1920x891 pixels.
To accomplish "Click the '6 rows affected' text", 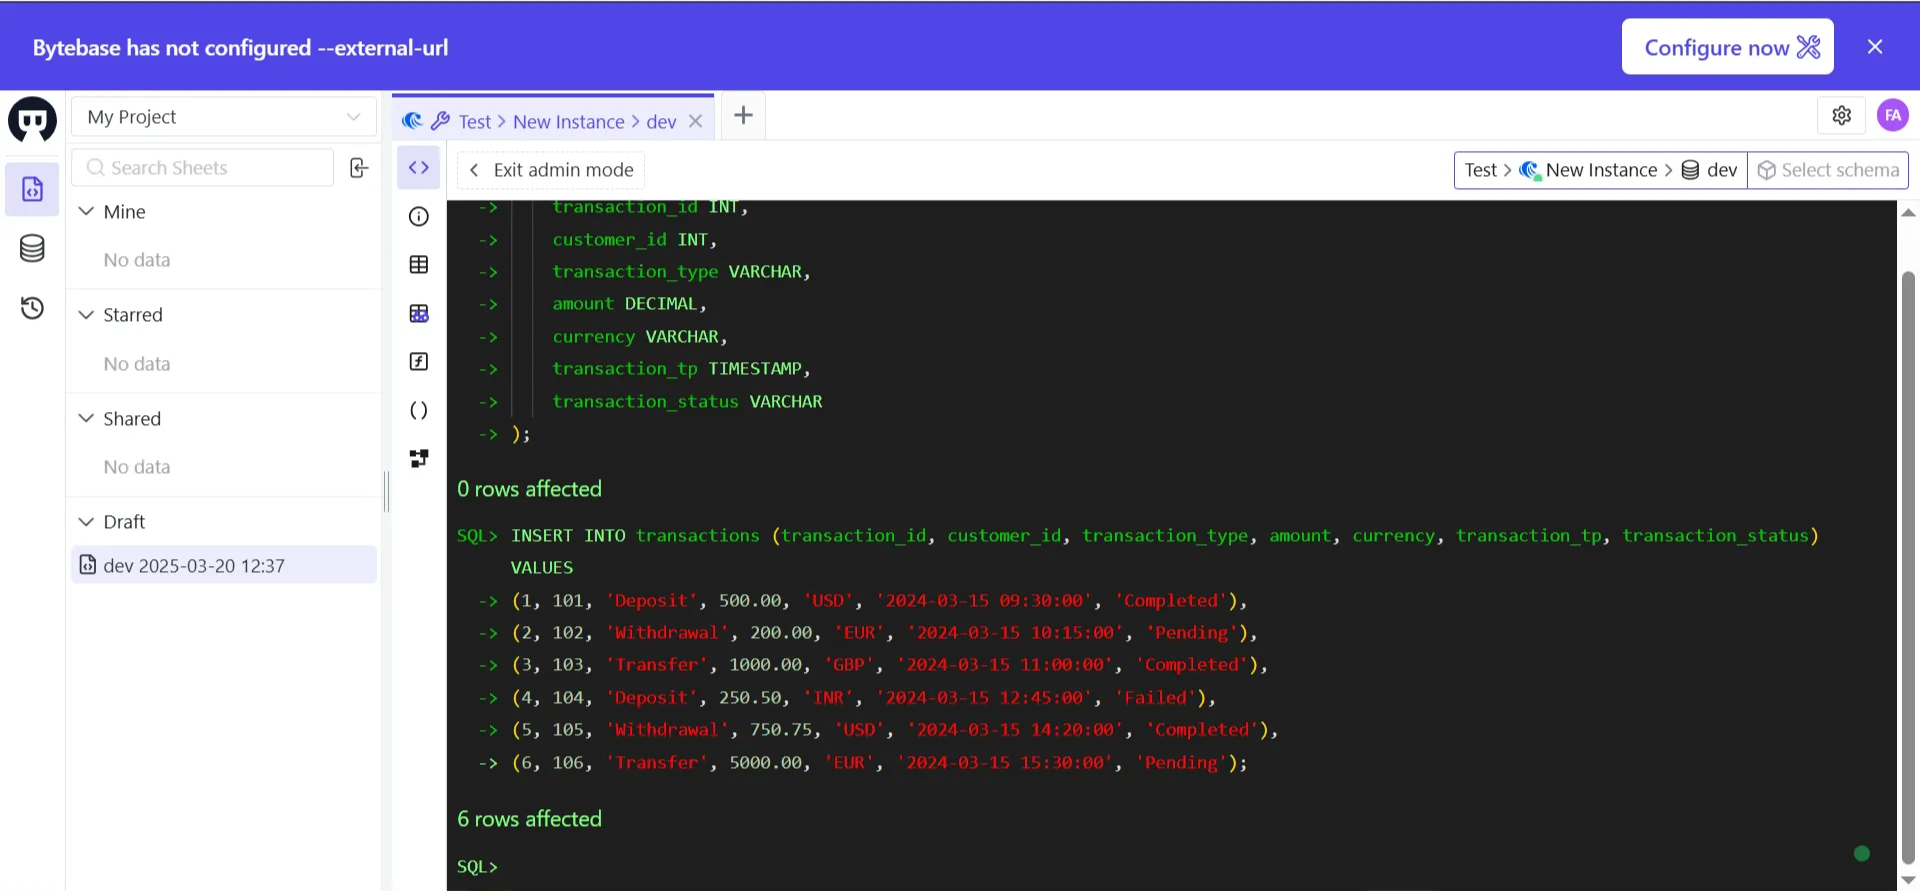I will click(530, 819).
